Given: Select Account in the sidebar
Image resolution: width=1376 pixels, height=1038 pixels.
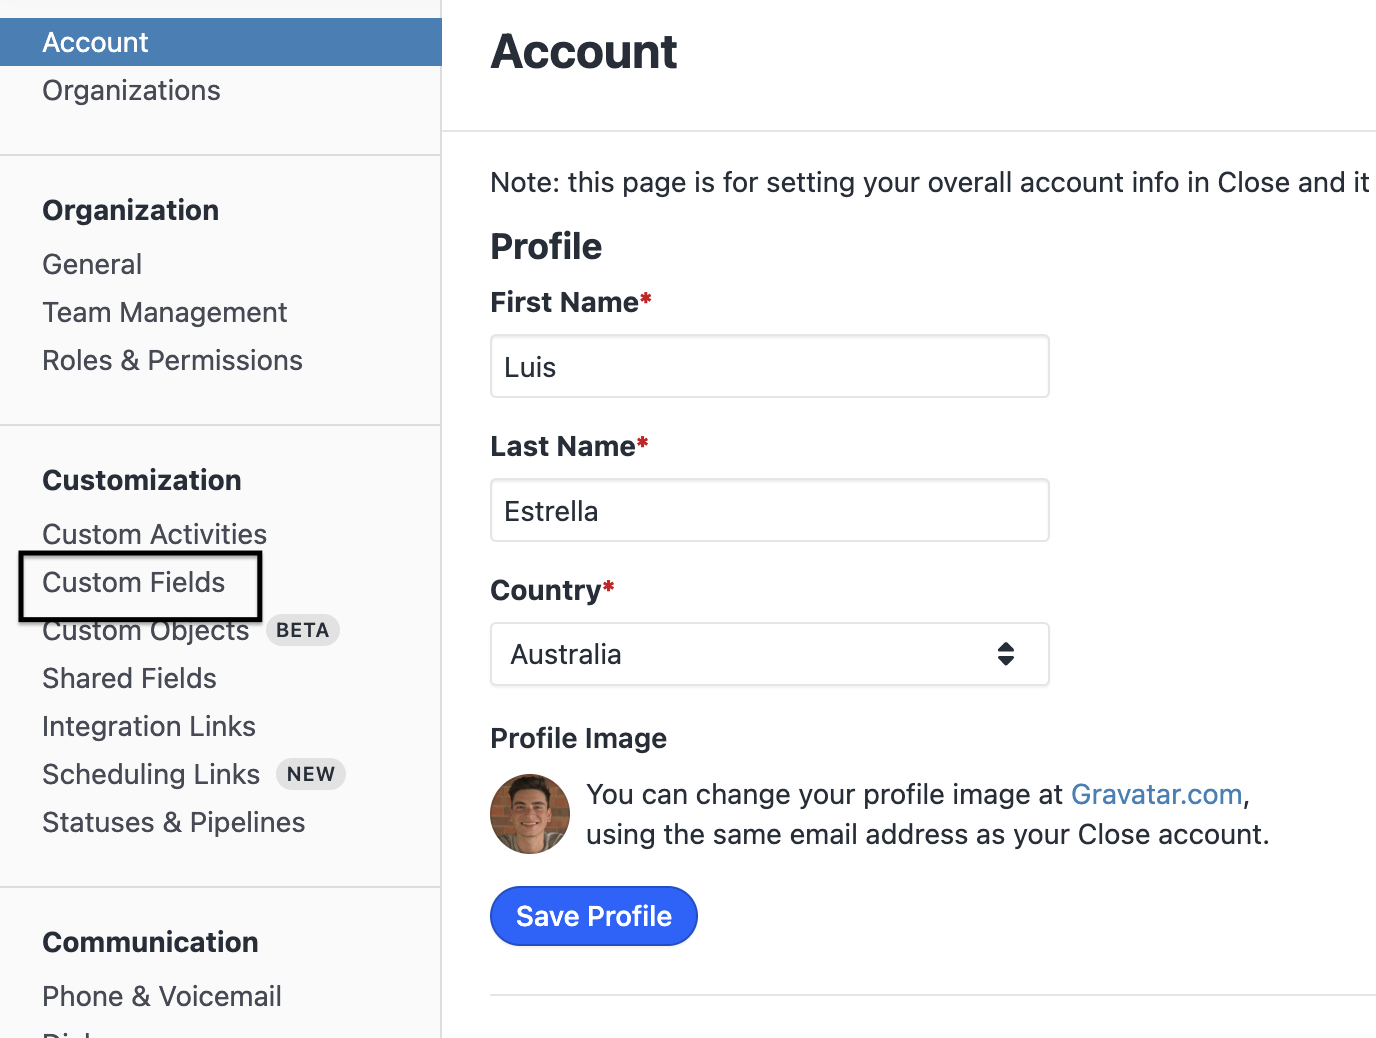Looking at the screenshot, I should [x=96, y=42].
